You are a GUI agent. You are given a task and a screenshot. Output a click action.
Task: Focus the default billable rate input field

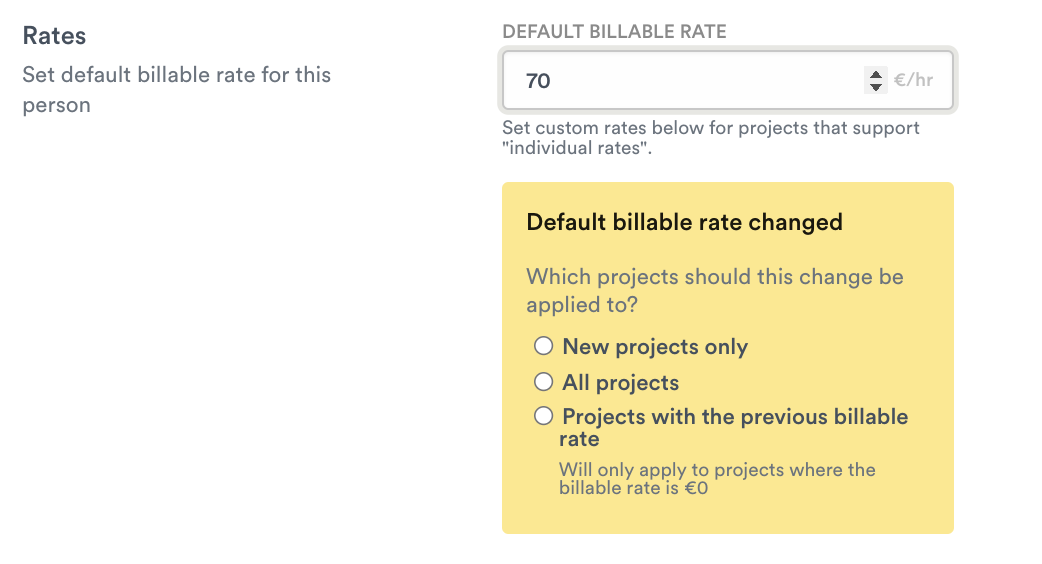pos(680,80)
